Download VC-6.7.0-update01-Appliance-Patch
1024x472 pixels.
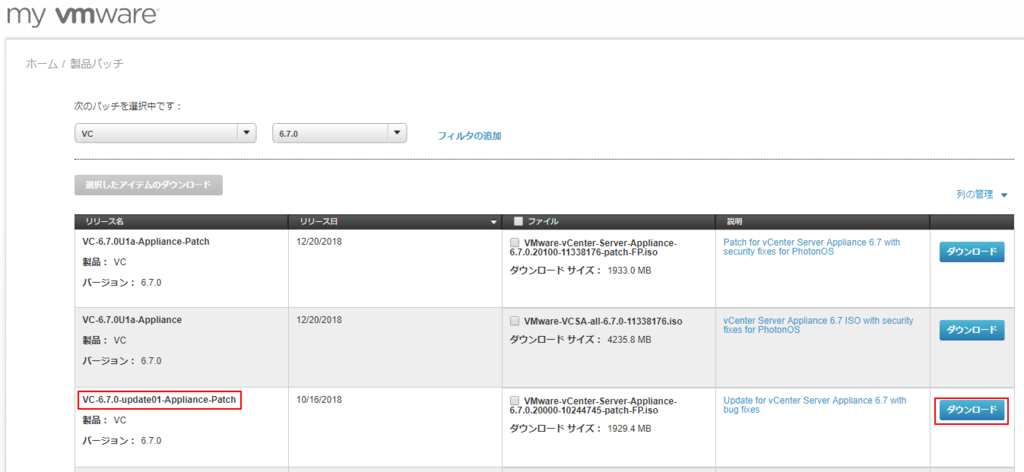972,409
